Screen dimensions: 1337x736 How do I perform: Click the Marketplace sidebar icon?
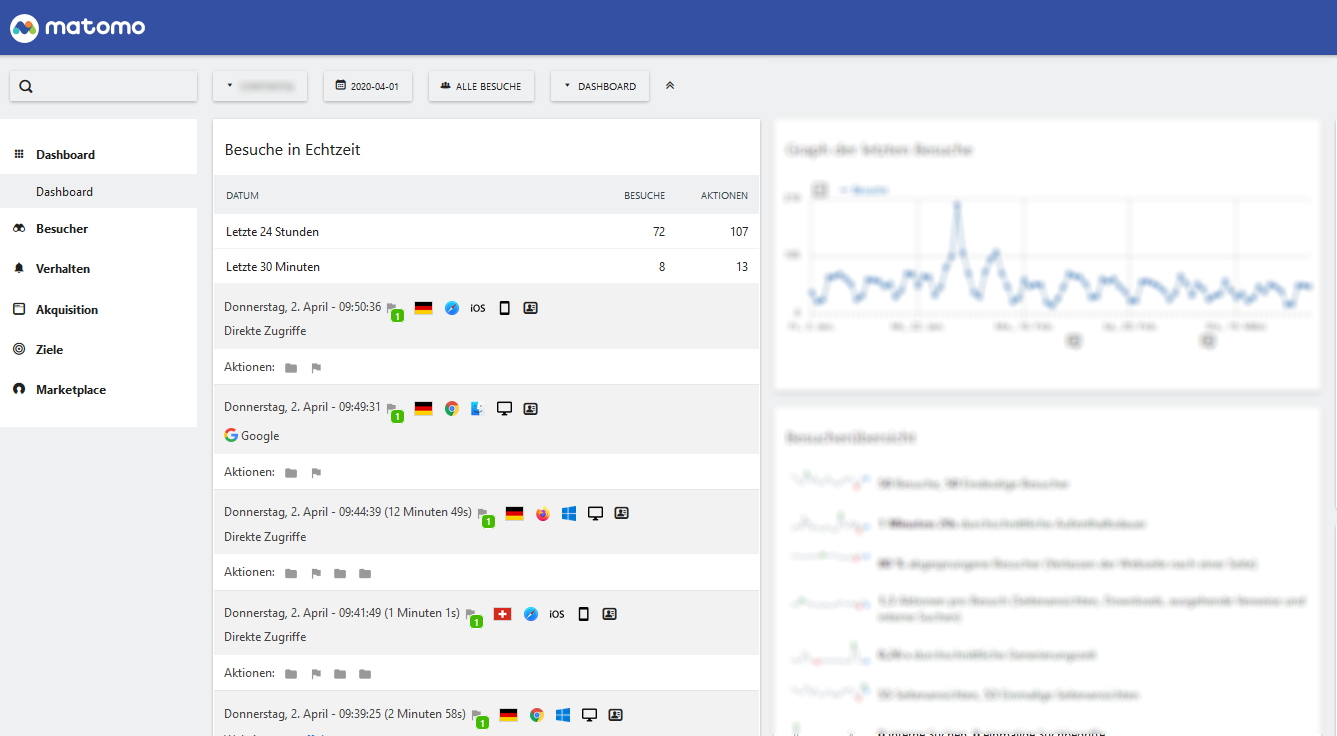point(18,390)
